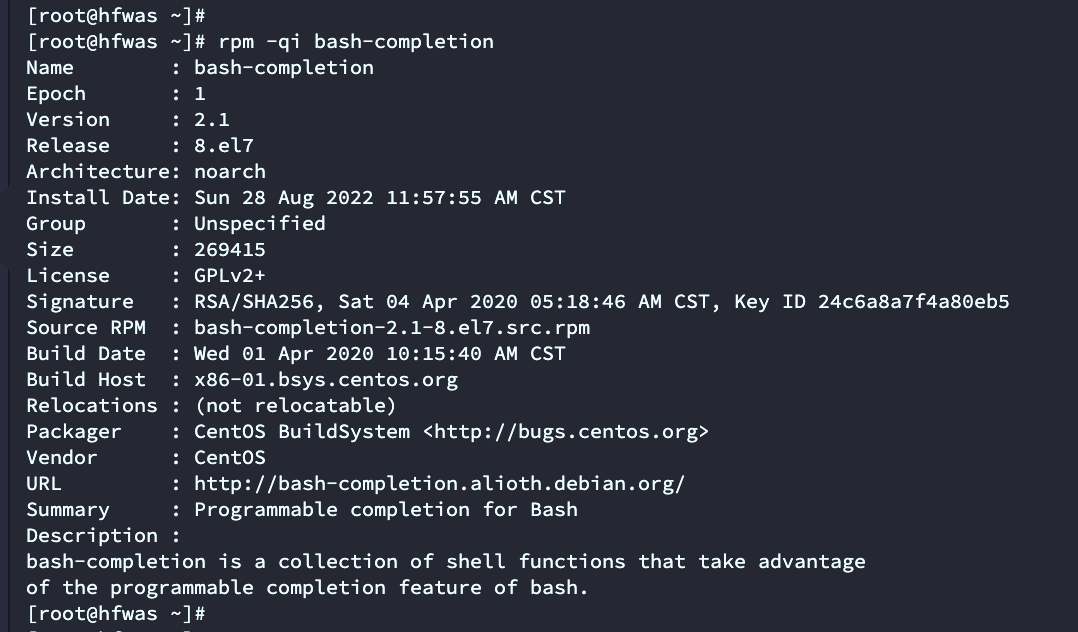Select the License value 'GPLv2+'
The height and width of the screenshot is (632, 1078).
(x=229, y=276)
